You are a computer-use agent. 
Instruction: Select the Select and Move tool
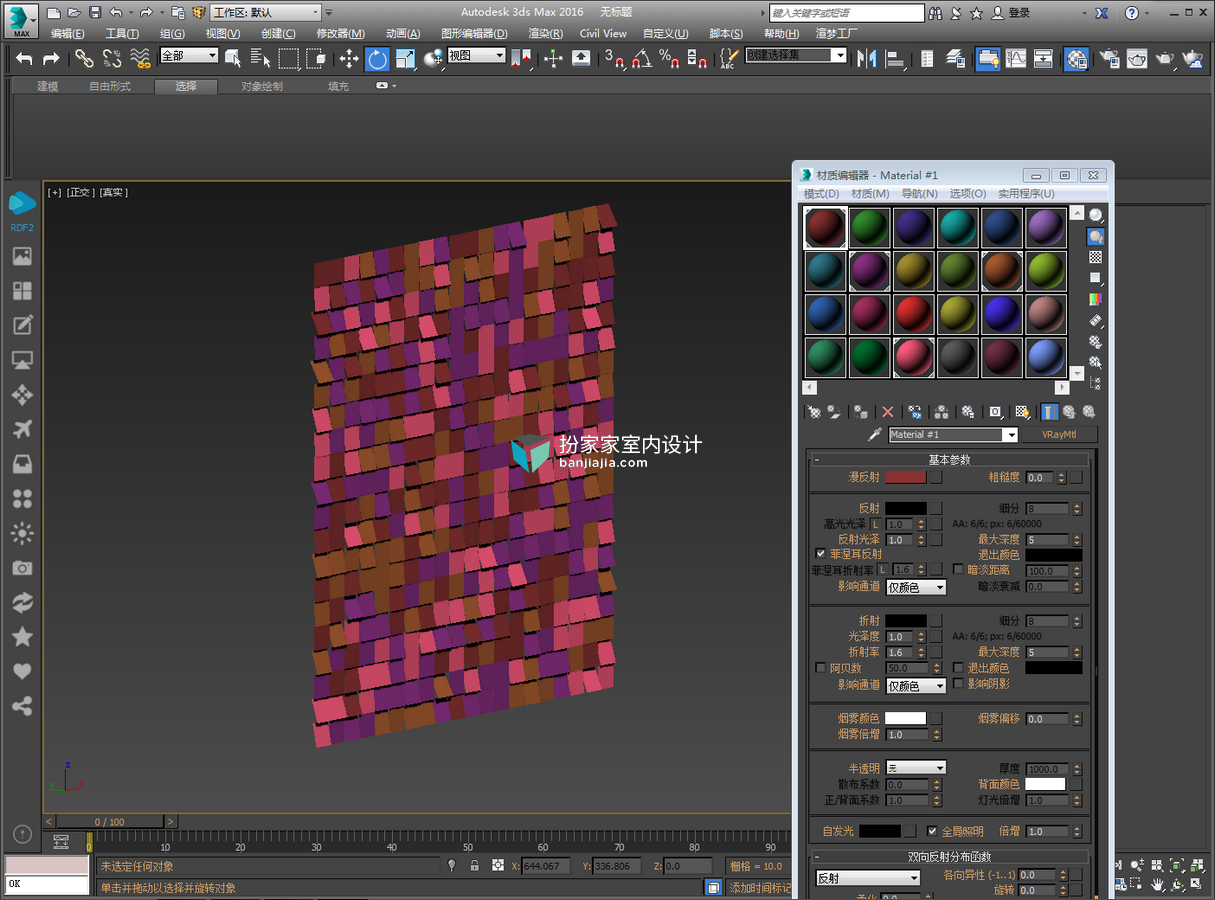point(349,58)
